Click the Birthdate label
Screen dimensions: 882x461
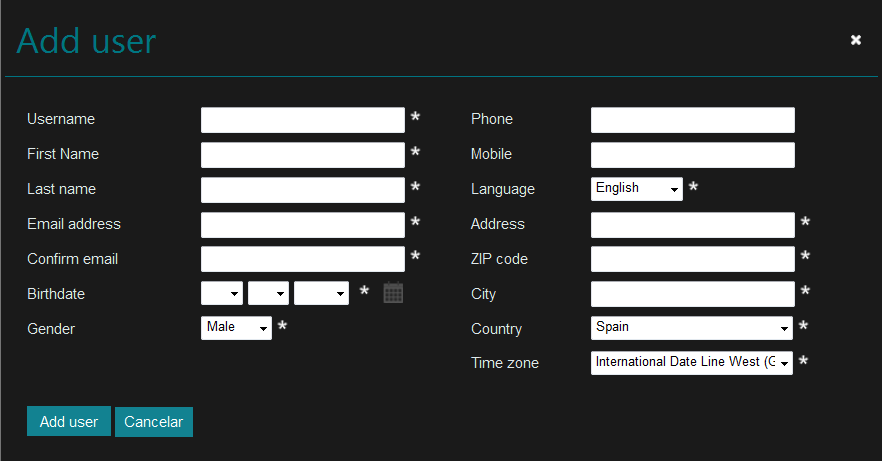pos(56,294)
